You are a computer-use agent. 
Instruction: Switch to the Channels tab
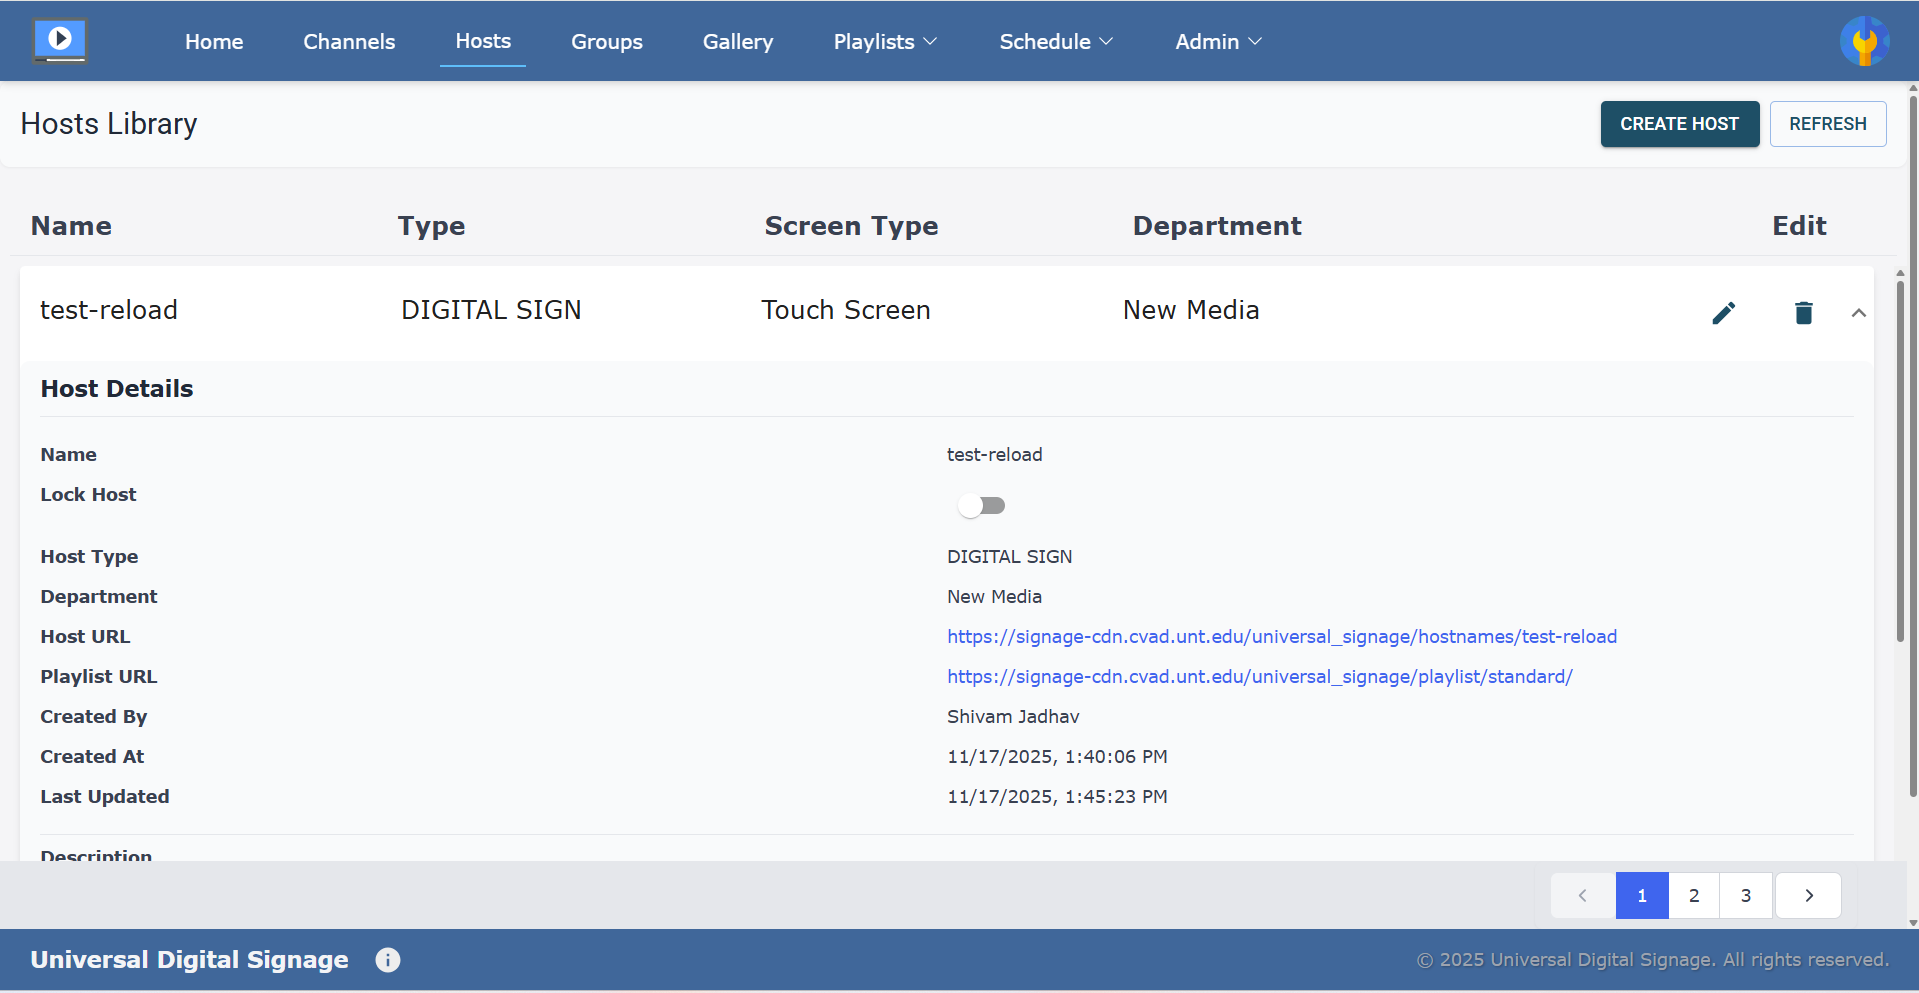348,41
